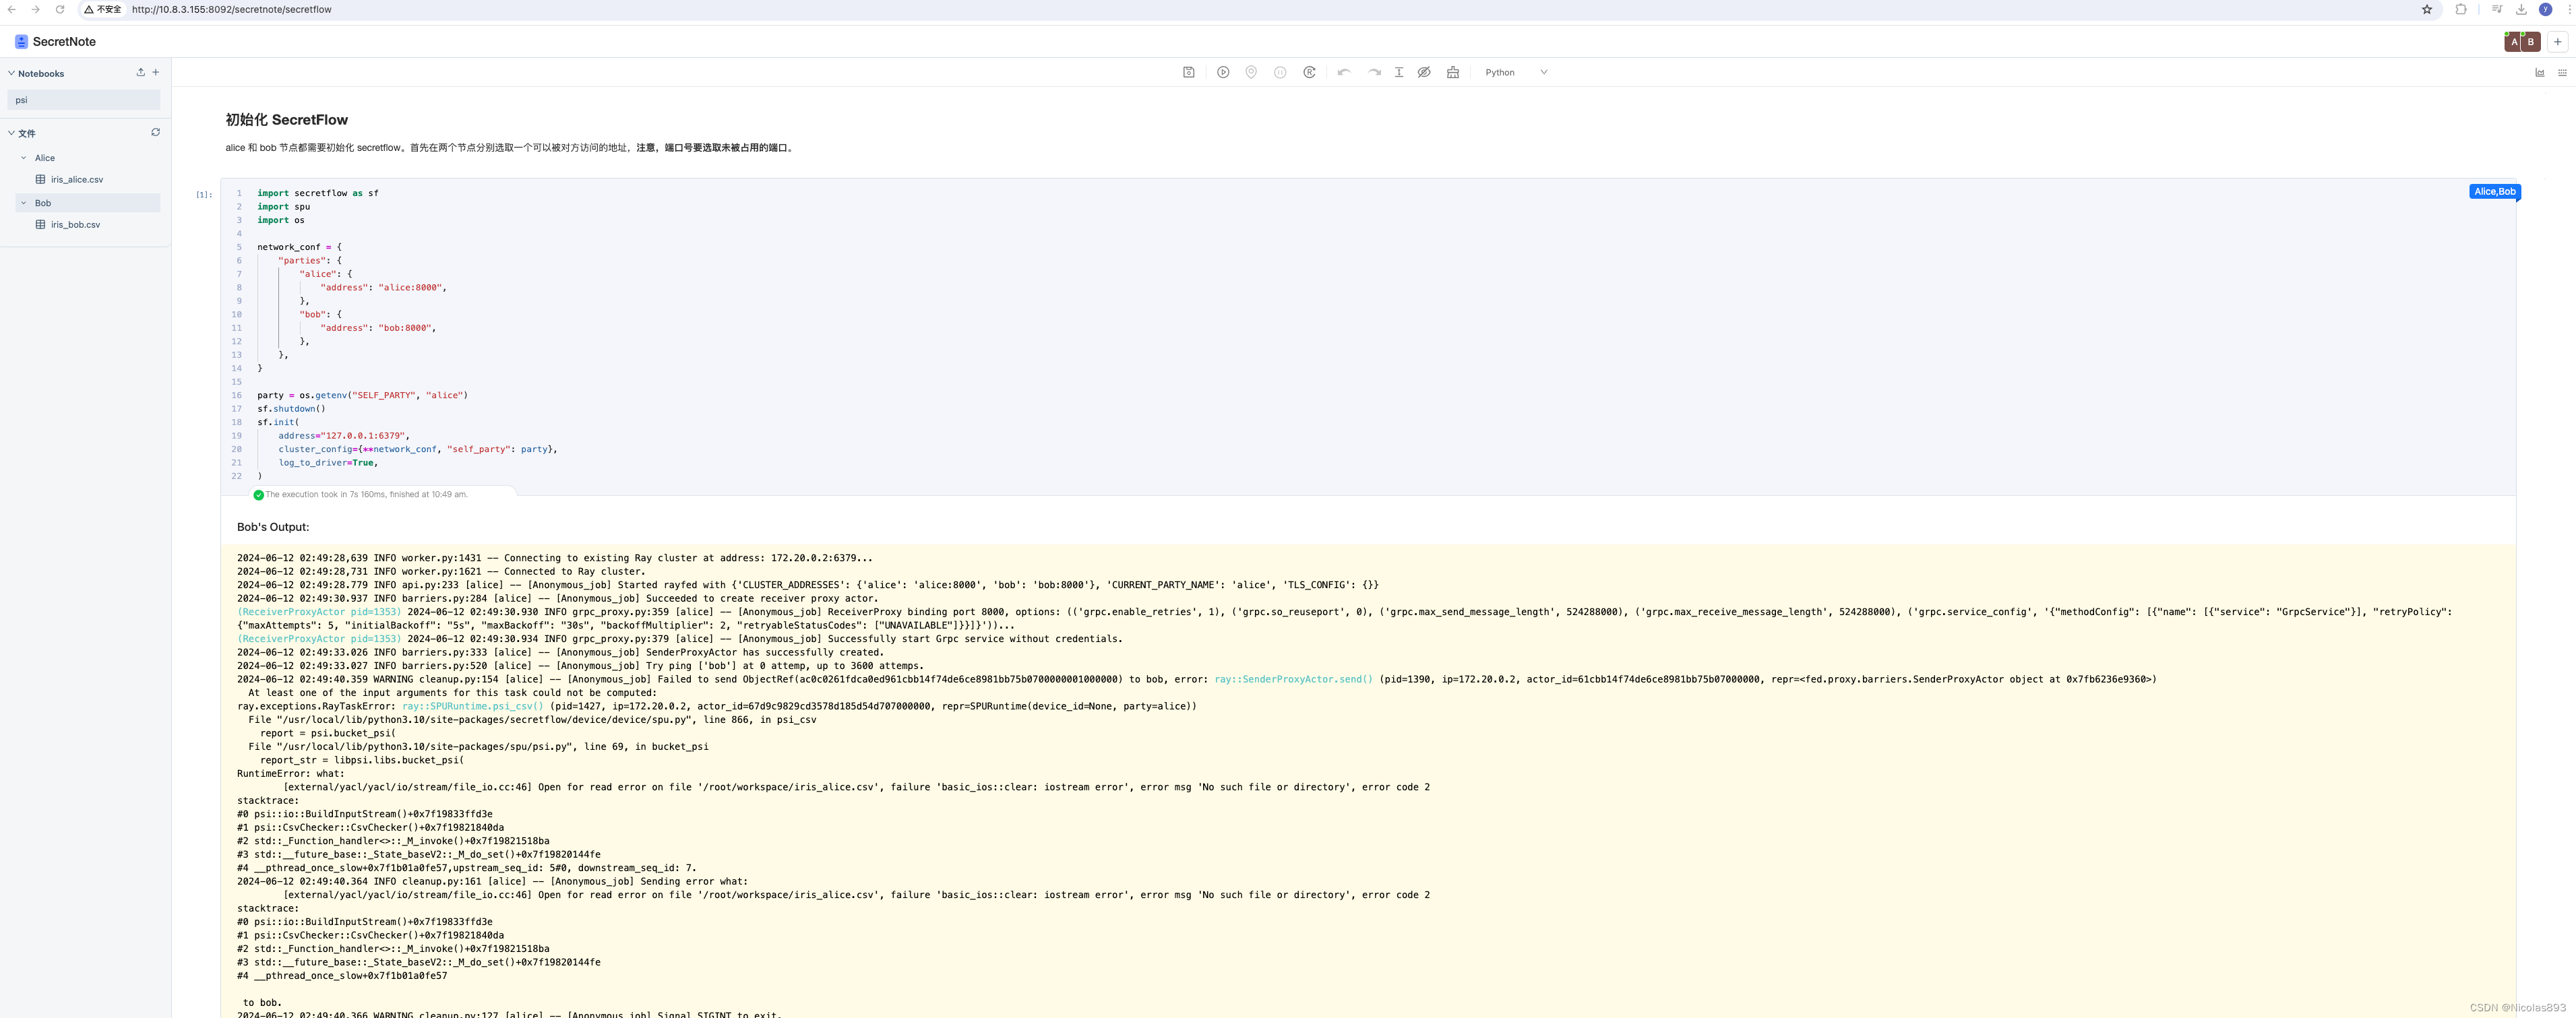Upload a notebook in Notebooks panel
The width and height of the screenshot is (2576, 1018).
(x=140, y=72)
